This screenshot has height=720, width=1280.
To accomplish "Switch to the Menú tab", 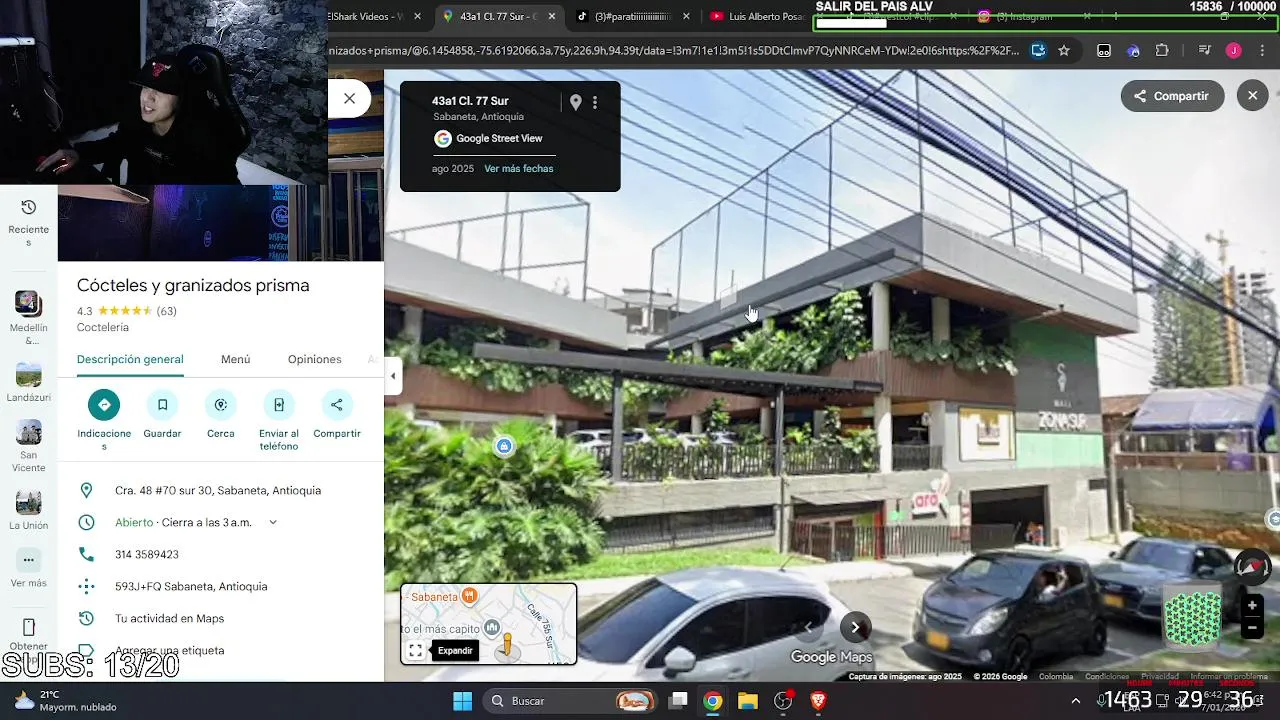I will click(x=235, y=359).
